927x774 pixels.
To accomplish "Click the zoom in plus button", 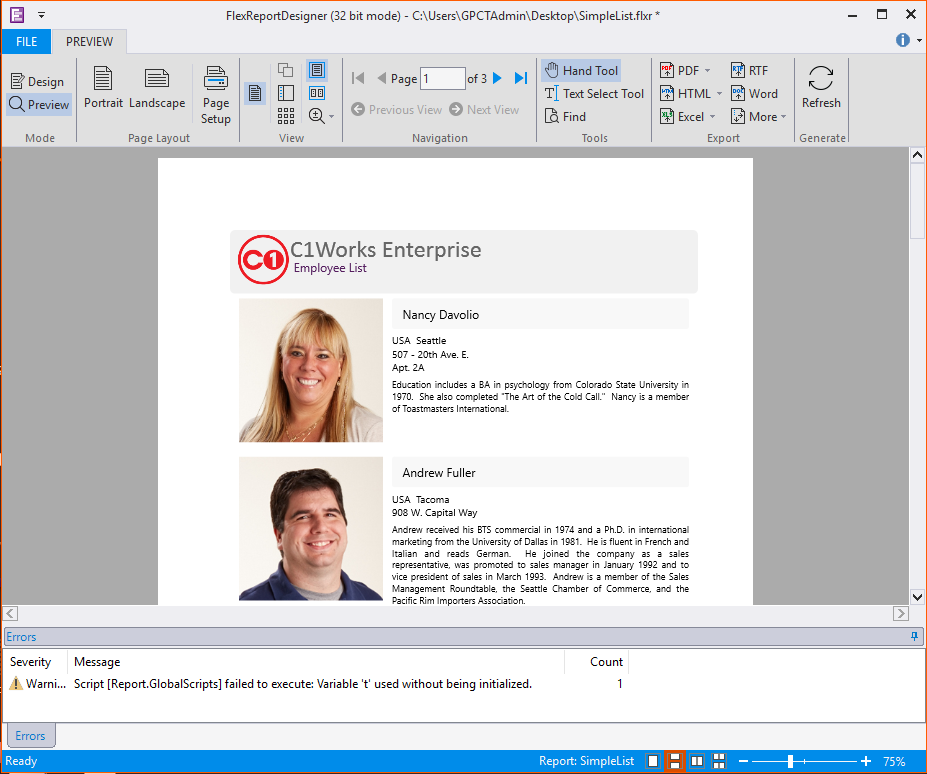I will (x=866, y=762).
